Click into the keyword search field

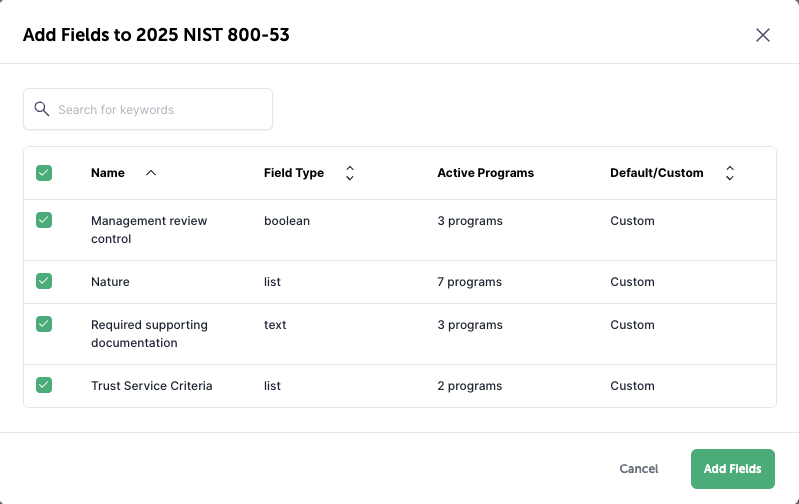tap(160, 109)
